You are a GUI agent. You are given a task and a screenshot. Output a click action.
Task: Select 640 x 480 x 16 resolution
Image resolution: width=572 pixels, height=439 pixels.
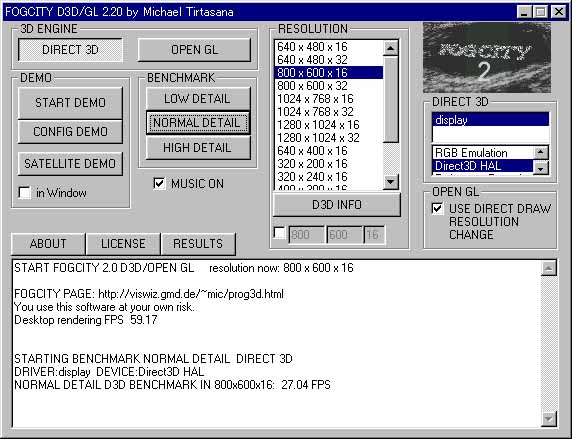tap(329, 47)
